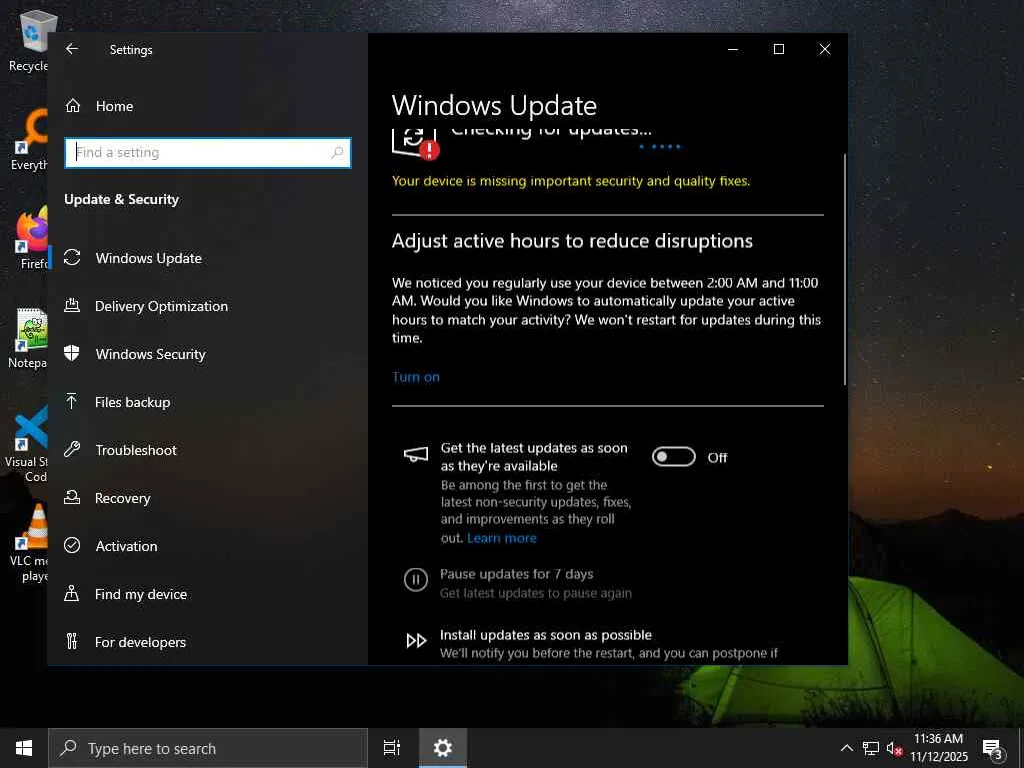
Task: Click the missing security fixes warning text
Action: coord(571,181)
